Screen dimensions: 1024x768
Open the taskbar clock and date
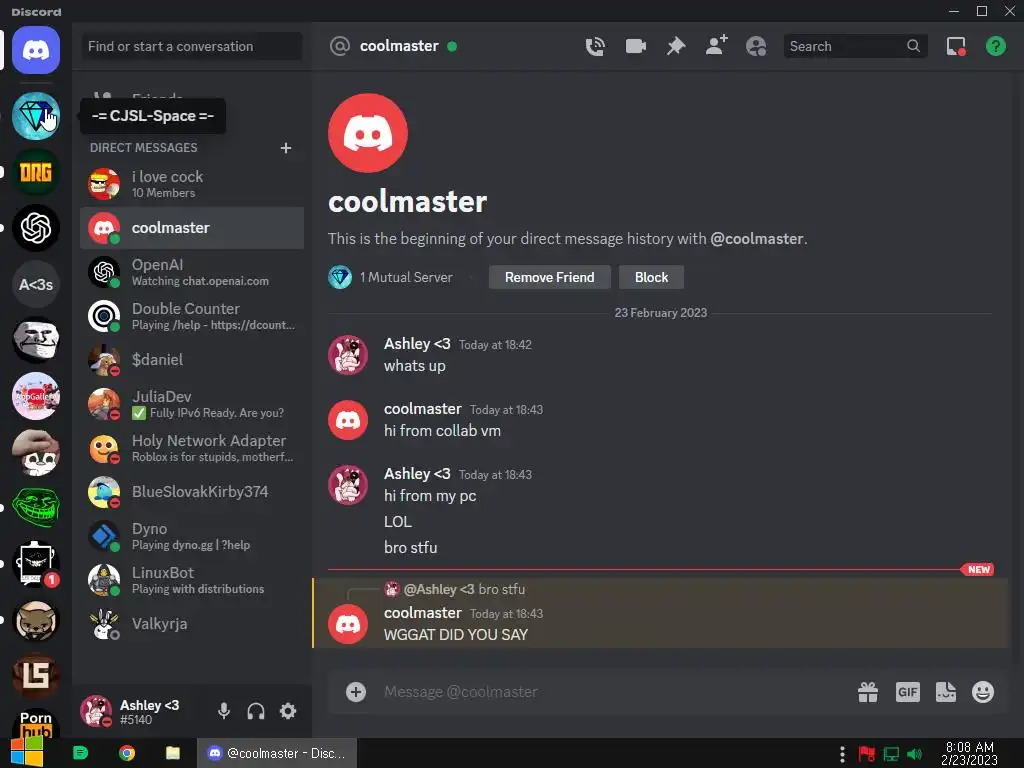[969, 753]
